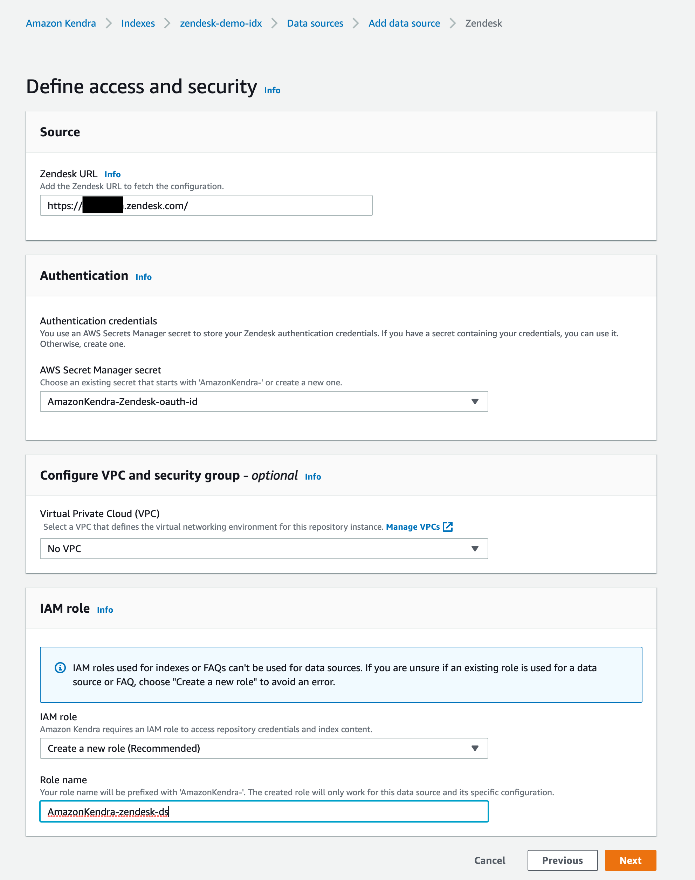Viewport: 695px width, 880px height.
Task: Expand the IAM role dropdown
Action: 264,748
